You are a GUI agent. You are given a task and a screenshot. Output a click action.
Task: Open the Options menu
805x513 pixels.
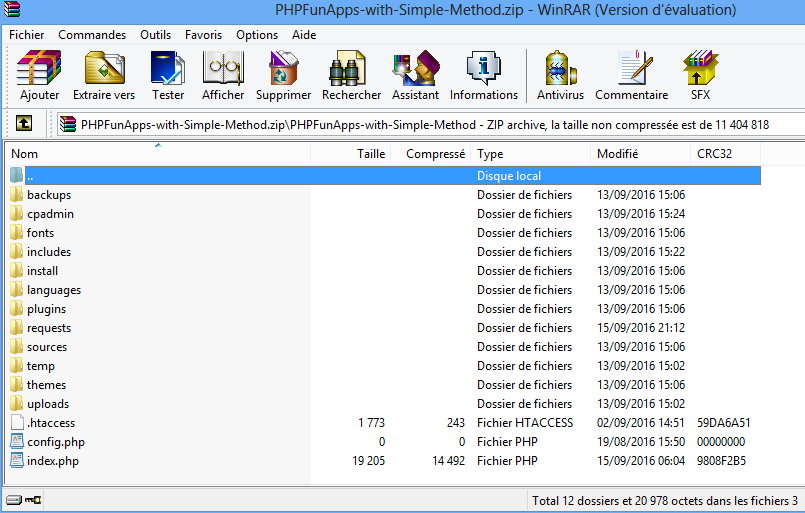257,35
